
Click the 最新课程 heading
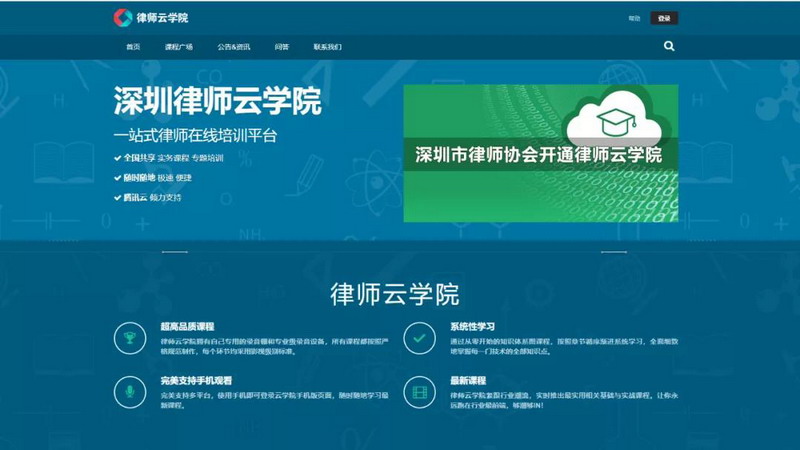[x=468, y=381]
